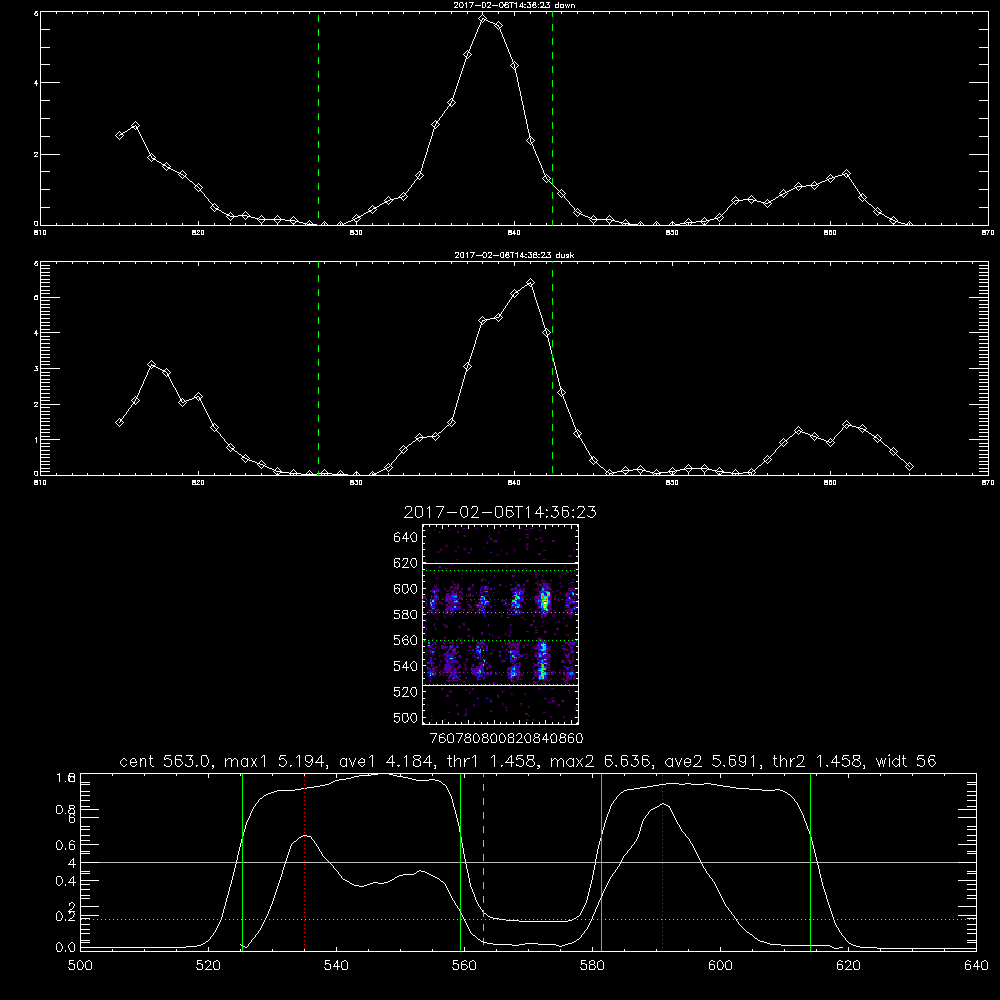The image size is (1000, 1000).
Task: Click the '640' label on the image y-axis
Action: click(x=406, y=538)
